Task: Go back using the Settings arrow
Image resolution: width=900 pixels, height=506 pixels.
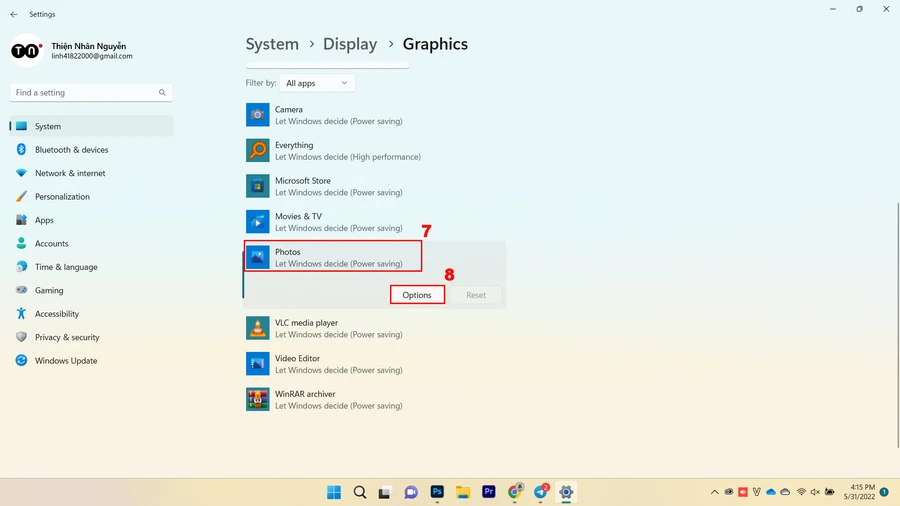Action: click(14, 14)
